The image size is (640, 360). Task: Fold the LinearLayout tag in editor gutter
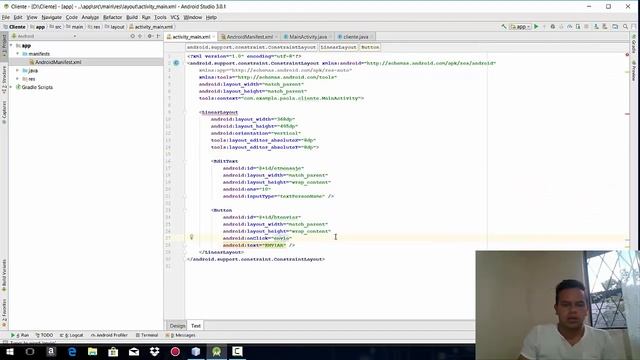click(184, 112)
